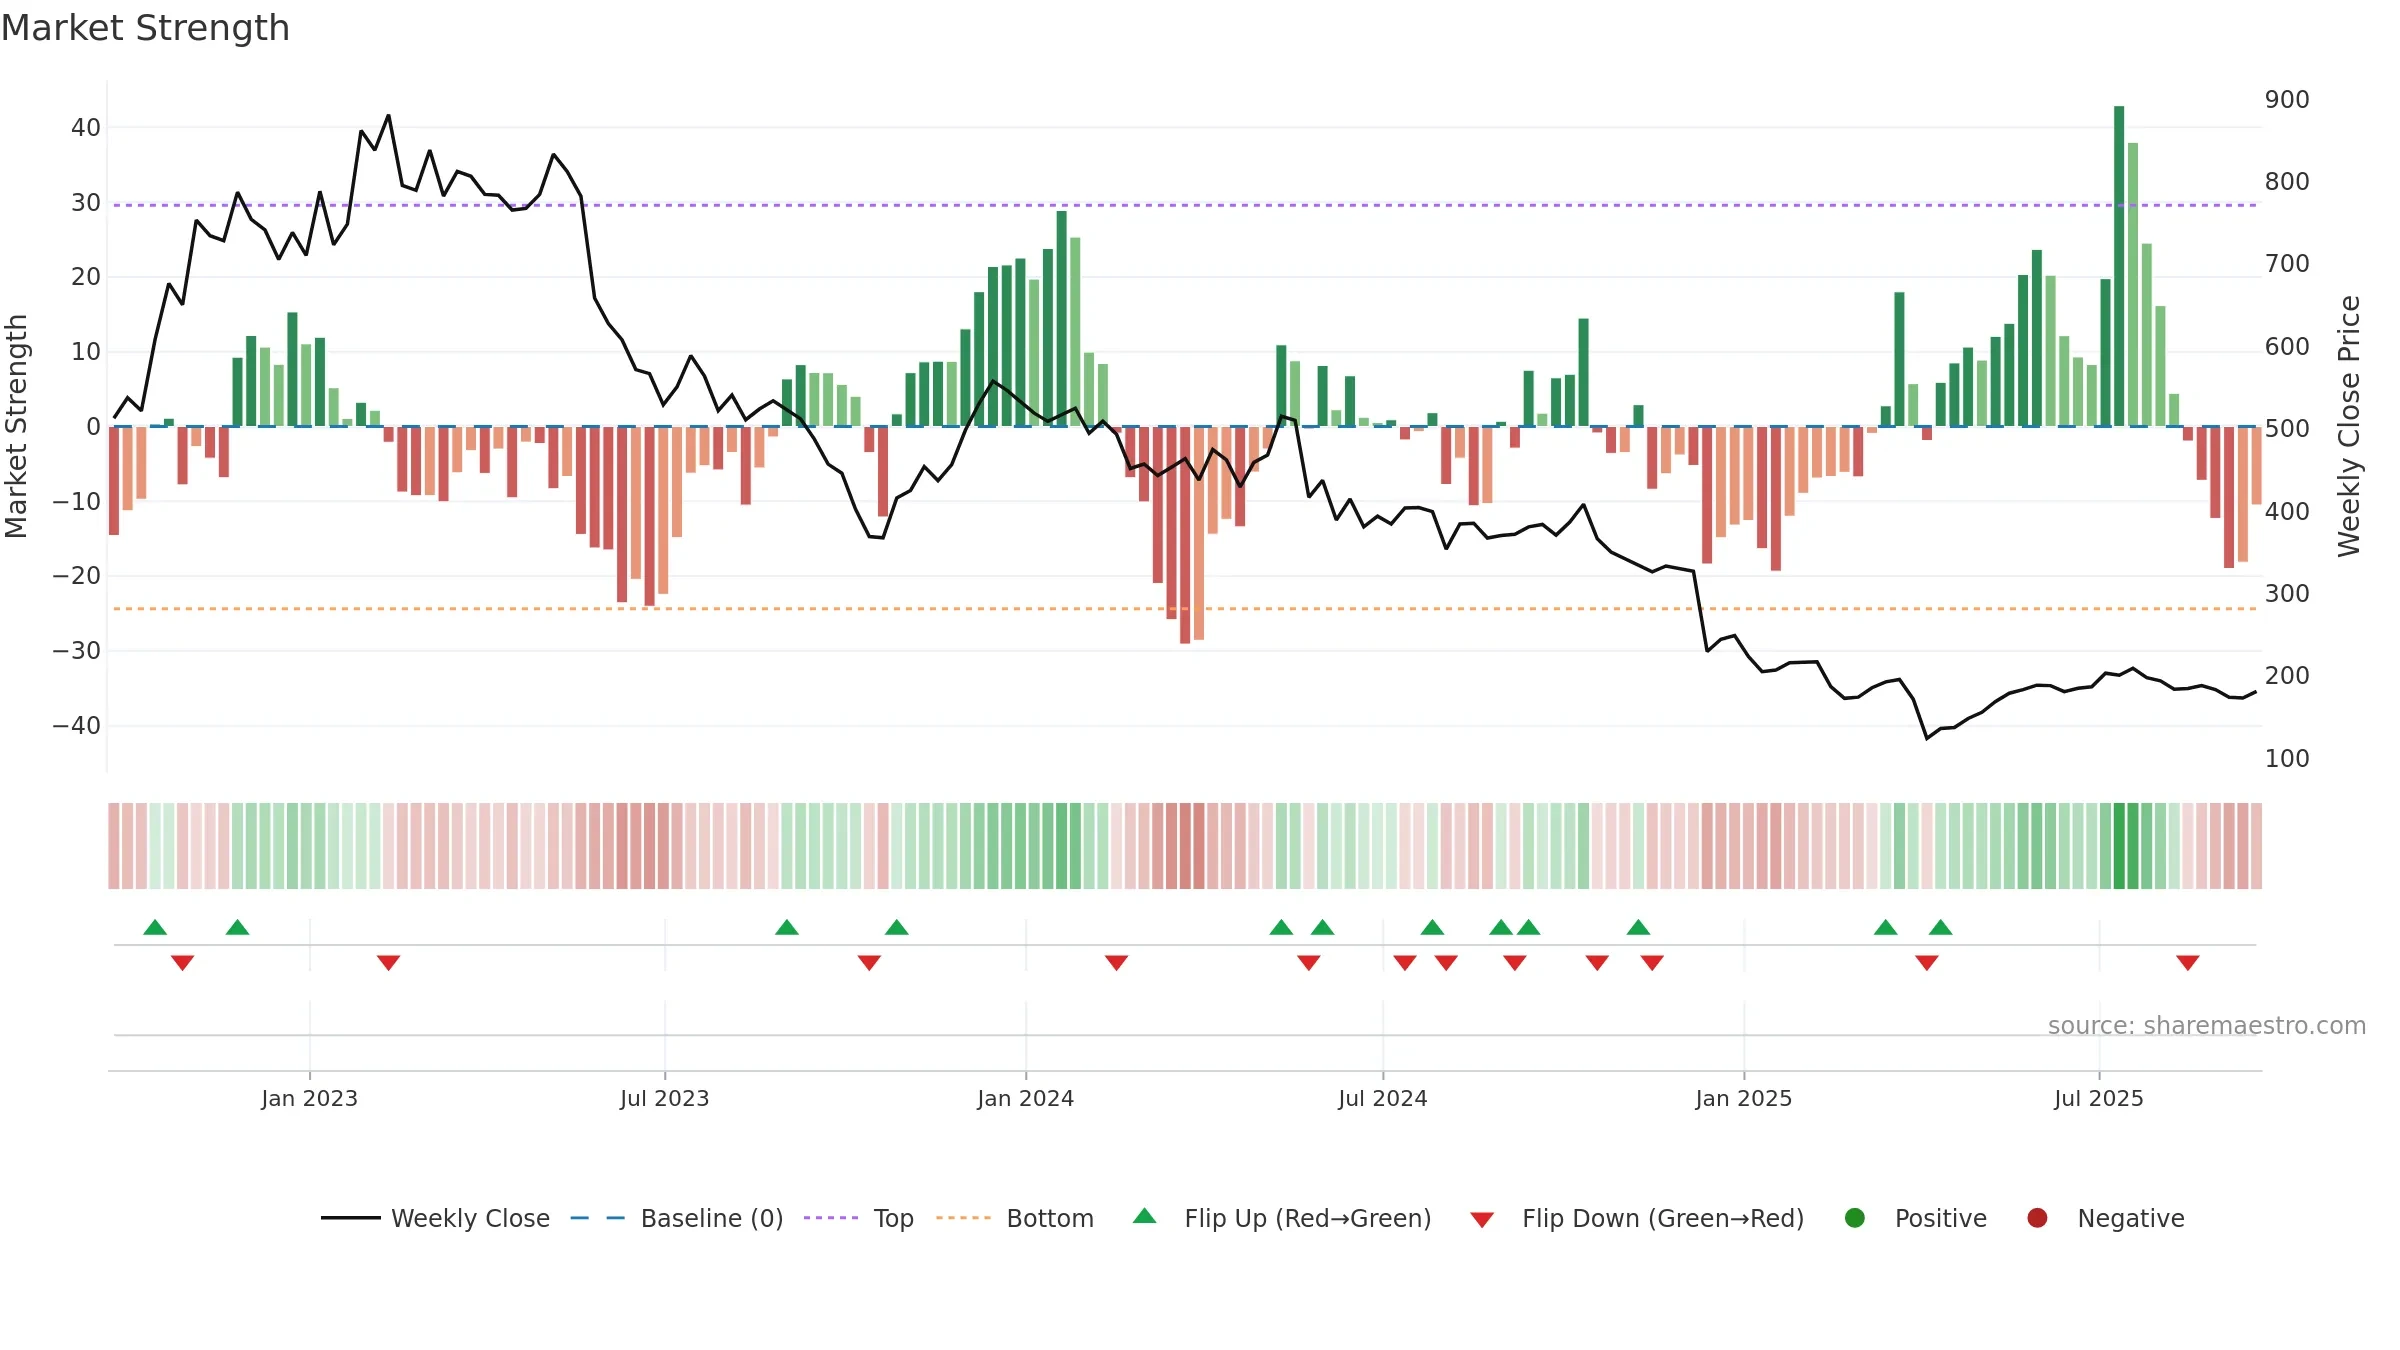Click the '20' tick on left axis
The height and width of the screenshot is (1350, 2400).
click(x=86, y=277)
